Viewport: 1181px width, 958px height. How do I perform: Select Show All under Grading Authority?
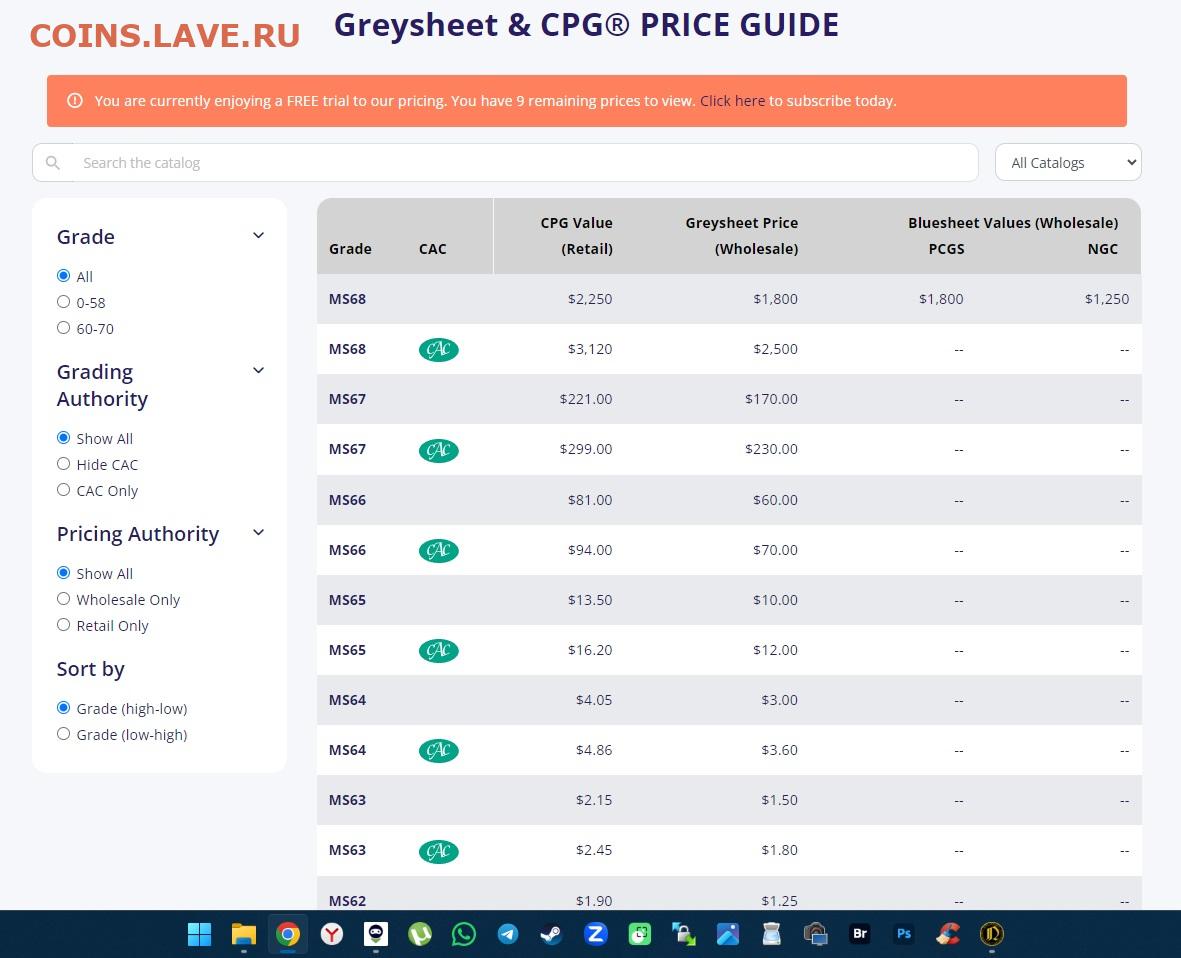click(x=63, y=438)
